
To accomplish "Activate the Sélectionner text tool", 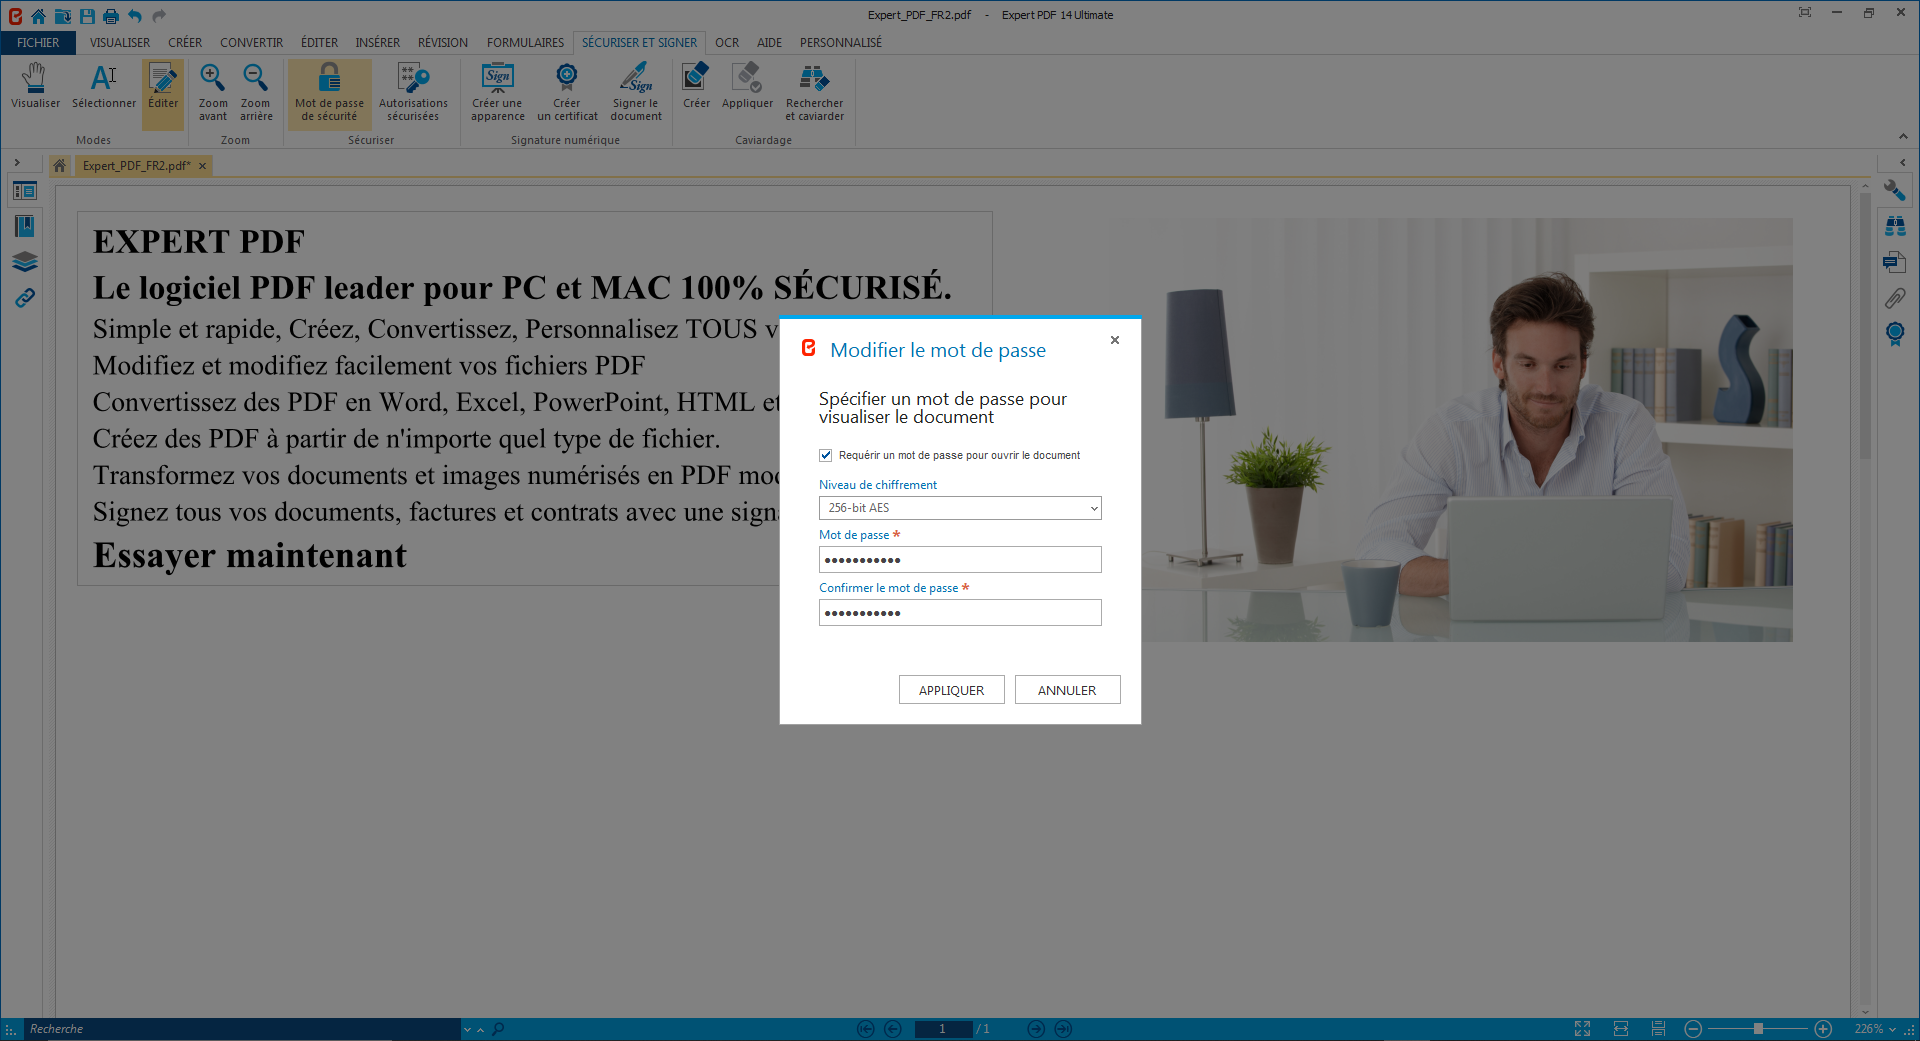I will [x=104, y=87].
